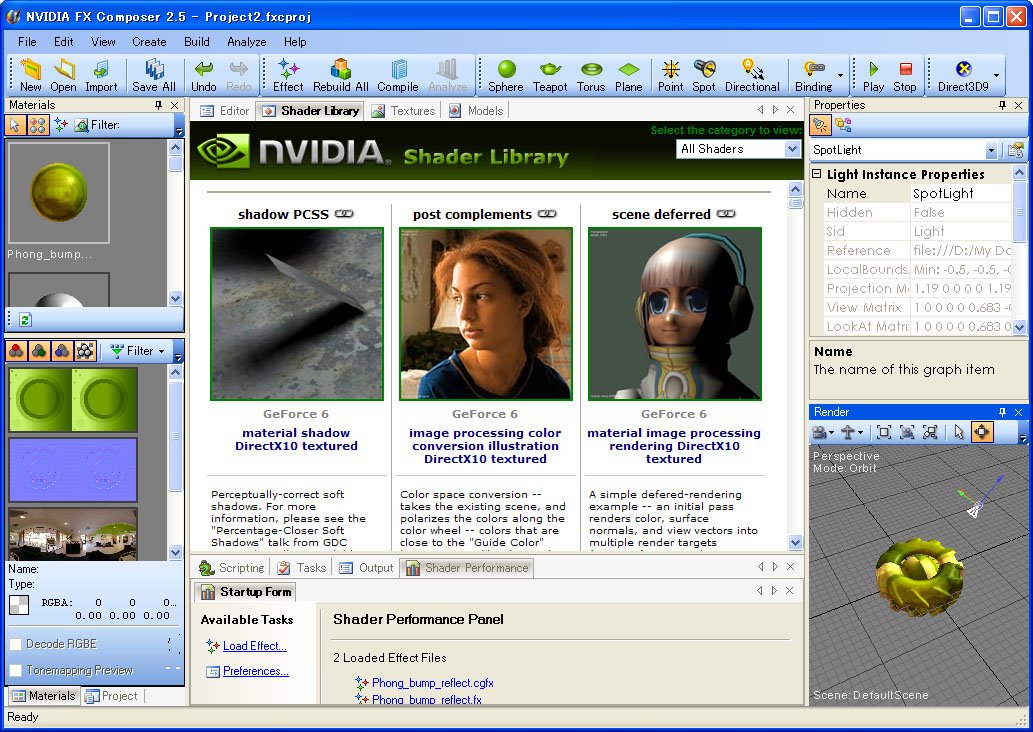1033x732 pixels.
Task: Click the red Stop icon
Action: click(x=905, y=69)
